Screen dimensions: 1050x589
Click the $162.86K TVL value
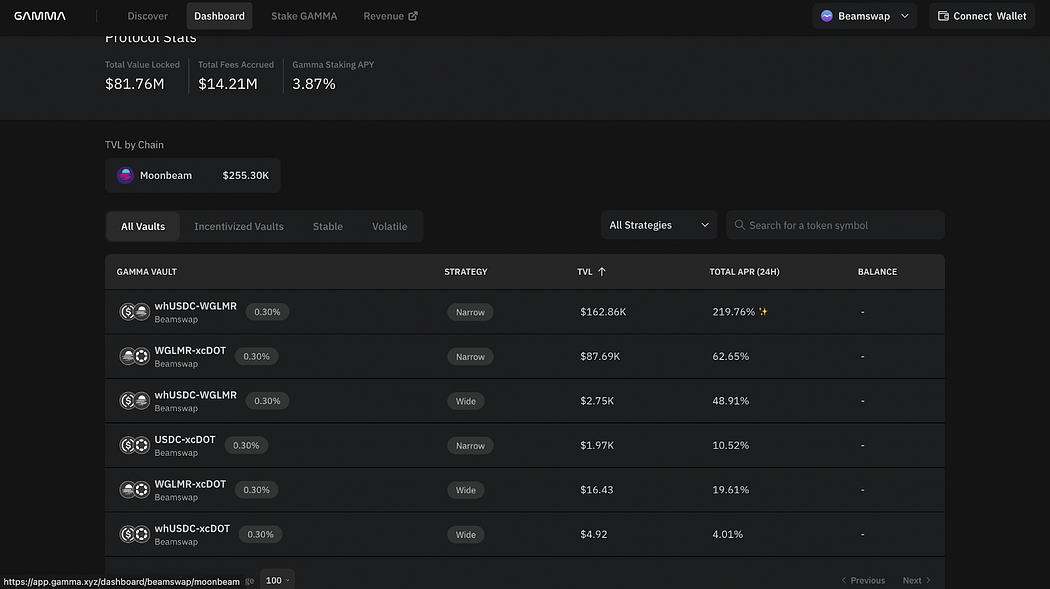(603, 312)
